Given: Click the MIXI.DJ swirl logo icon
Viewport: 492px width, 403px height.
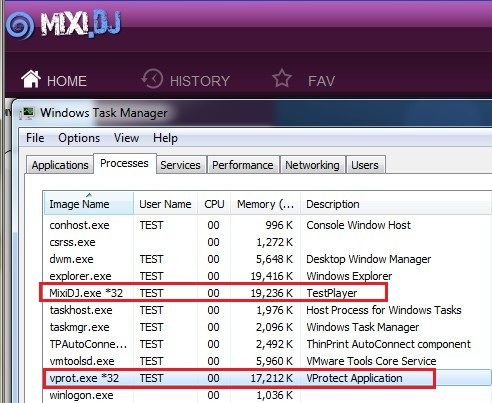Looking at the screenshot, I should point(20,26).
